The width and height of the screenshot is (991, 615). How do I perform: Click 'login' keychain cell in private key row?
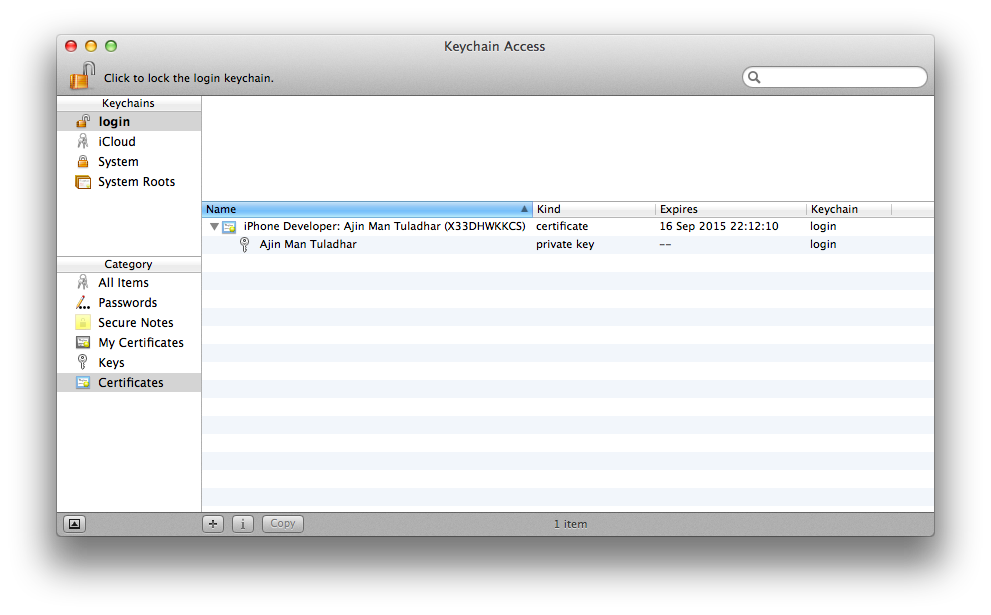(823, 245)
